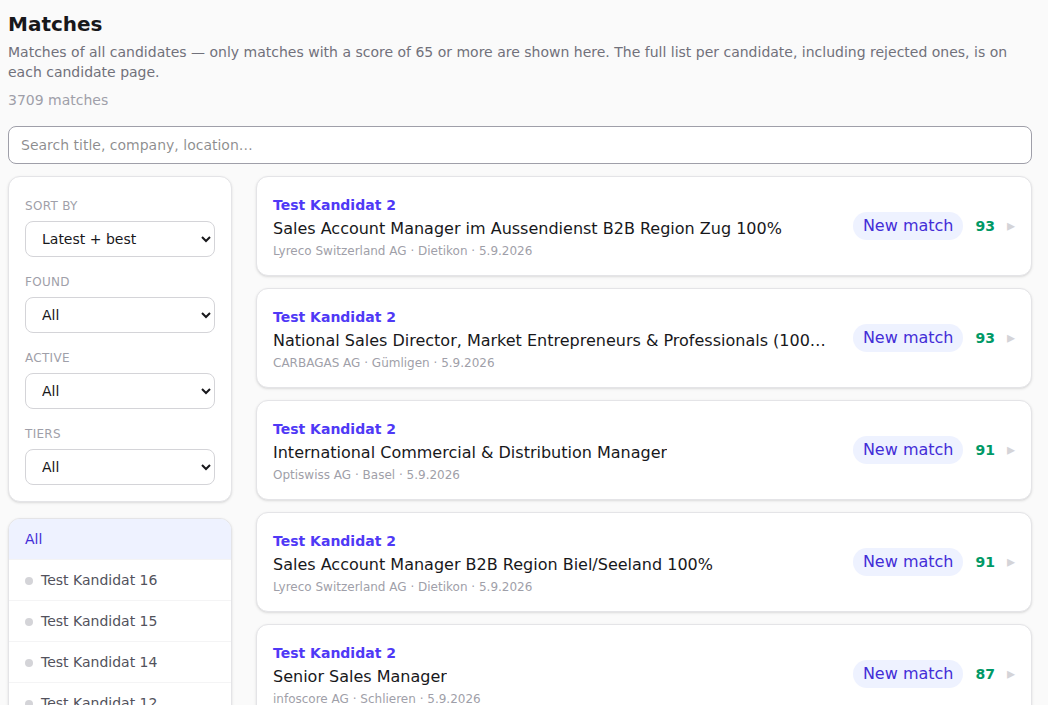Click score 93 on Region Zug card

[x=985, y=227]
